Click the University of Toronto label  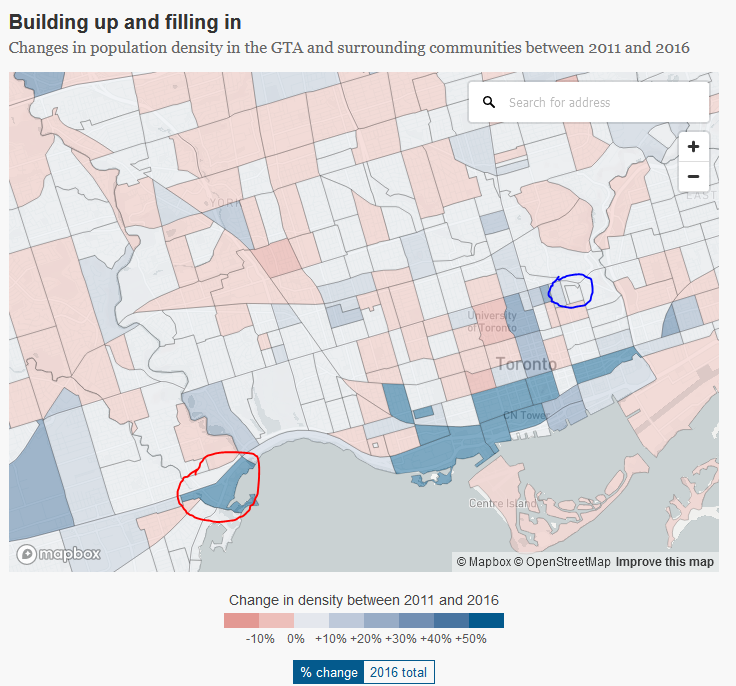(492, 321)
